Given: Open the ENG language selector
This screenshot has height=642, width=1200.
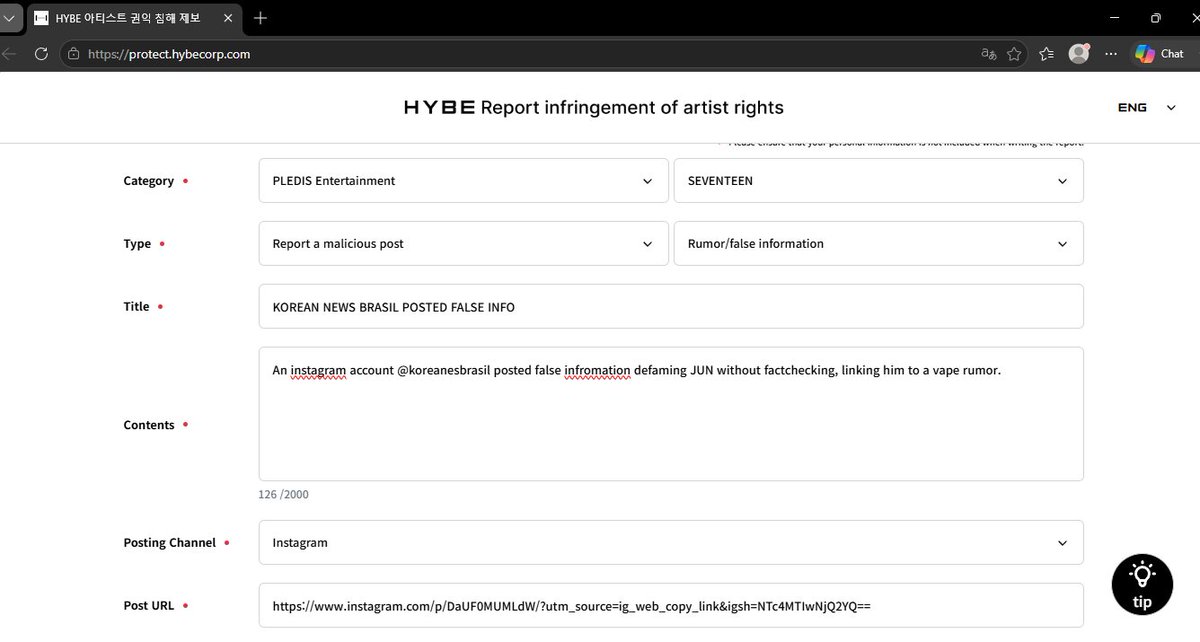Looking at the screenshot, I should 1147,107.
